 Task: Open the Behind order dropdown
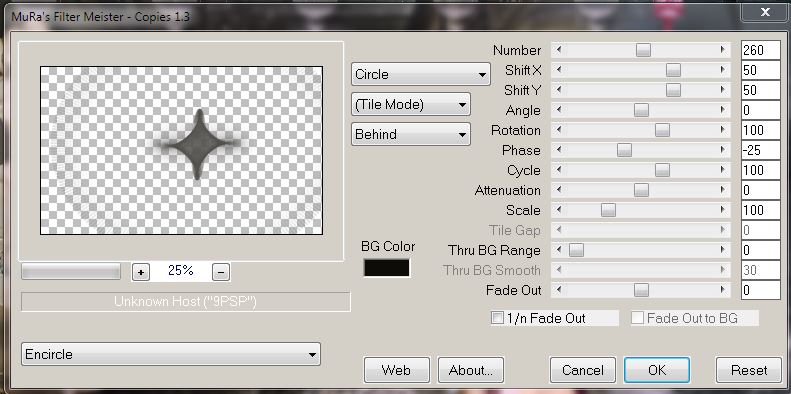pyautogui.click(x=411, y=134)
